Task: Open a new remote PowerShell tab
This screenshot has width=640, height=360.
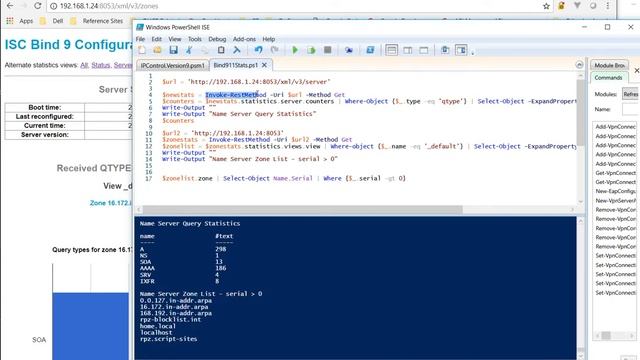Action: tap(349, 50)
